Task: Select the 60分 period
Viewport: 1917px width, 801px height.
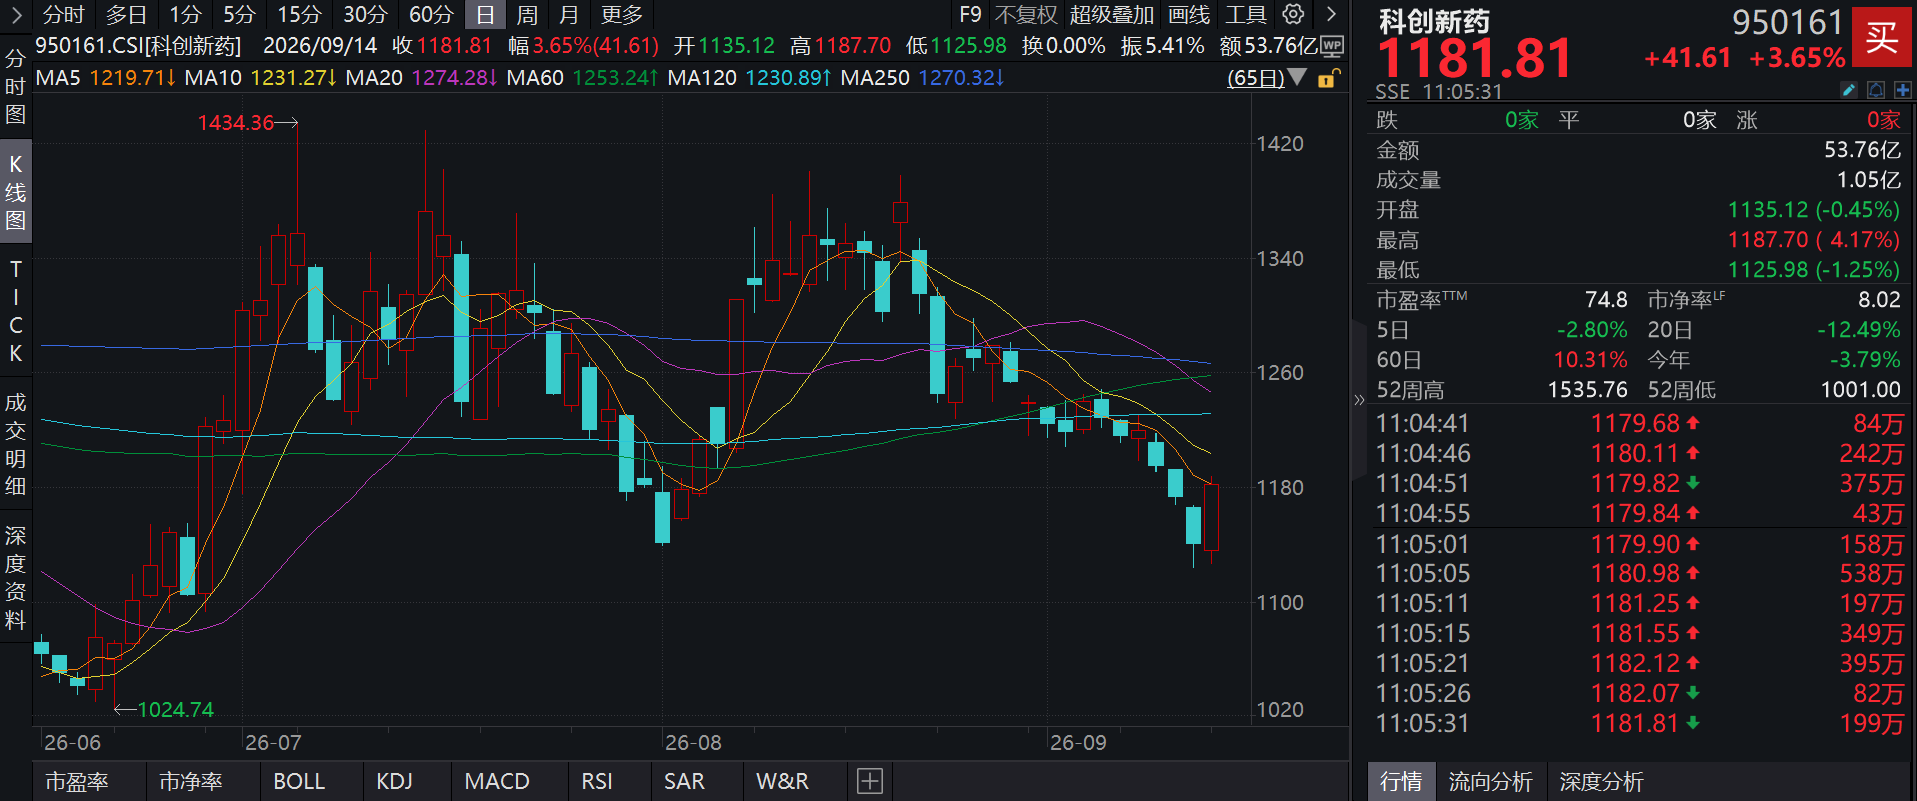Action: 431,14
